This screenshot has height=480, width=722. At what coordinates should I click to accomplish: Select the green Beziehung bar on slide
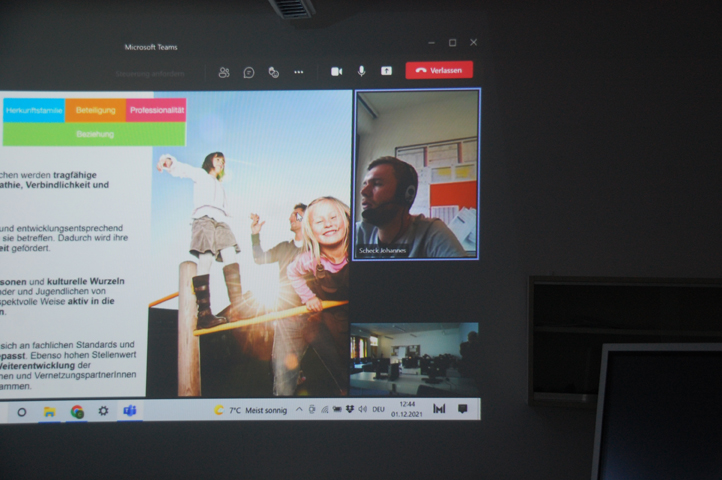(x=94, y=134)
